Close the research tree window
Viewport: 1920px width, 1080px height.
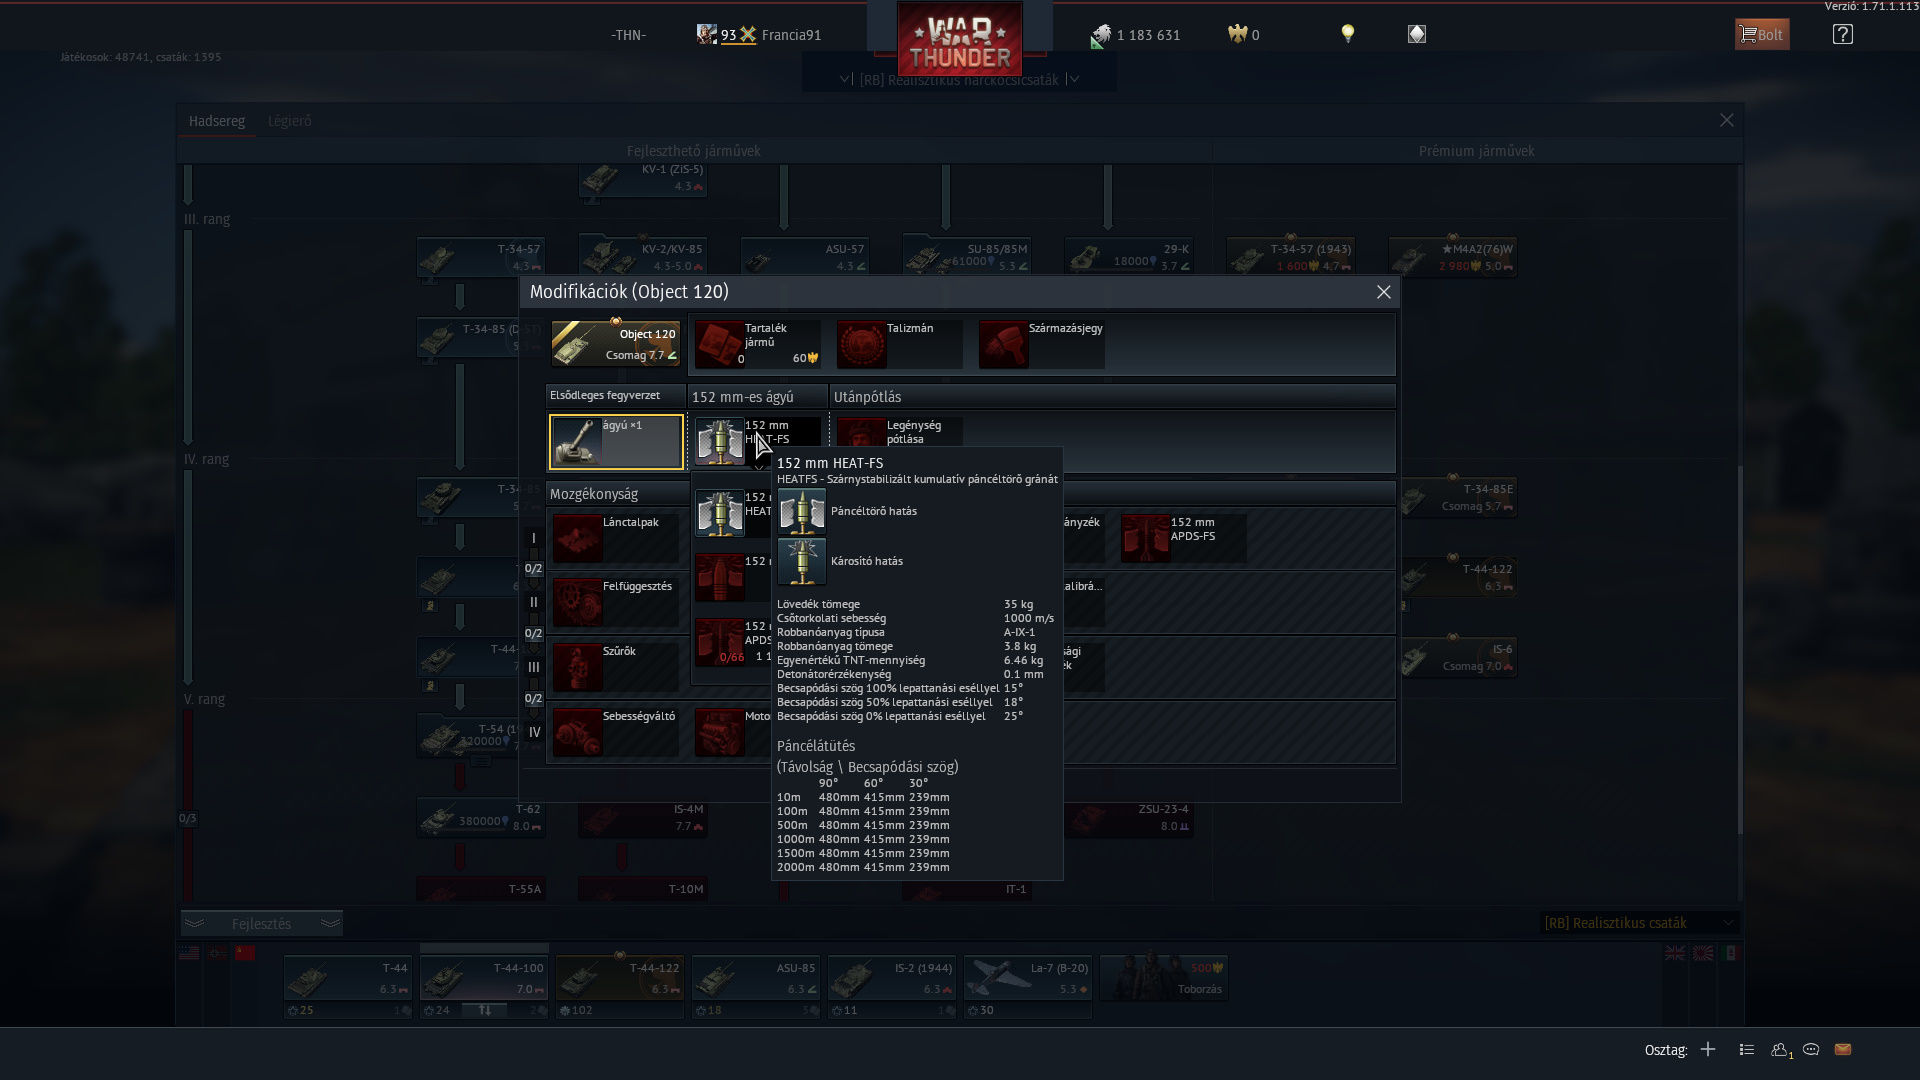1726,120
